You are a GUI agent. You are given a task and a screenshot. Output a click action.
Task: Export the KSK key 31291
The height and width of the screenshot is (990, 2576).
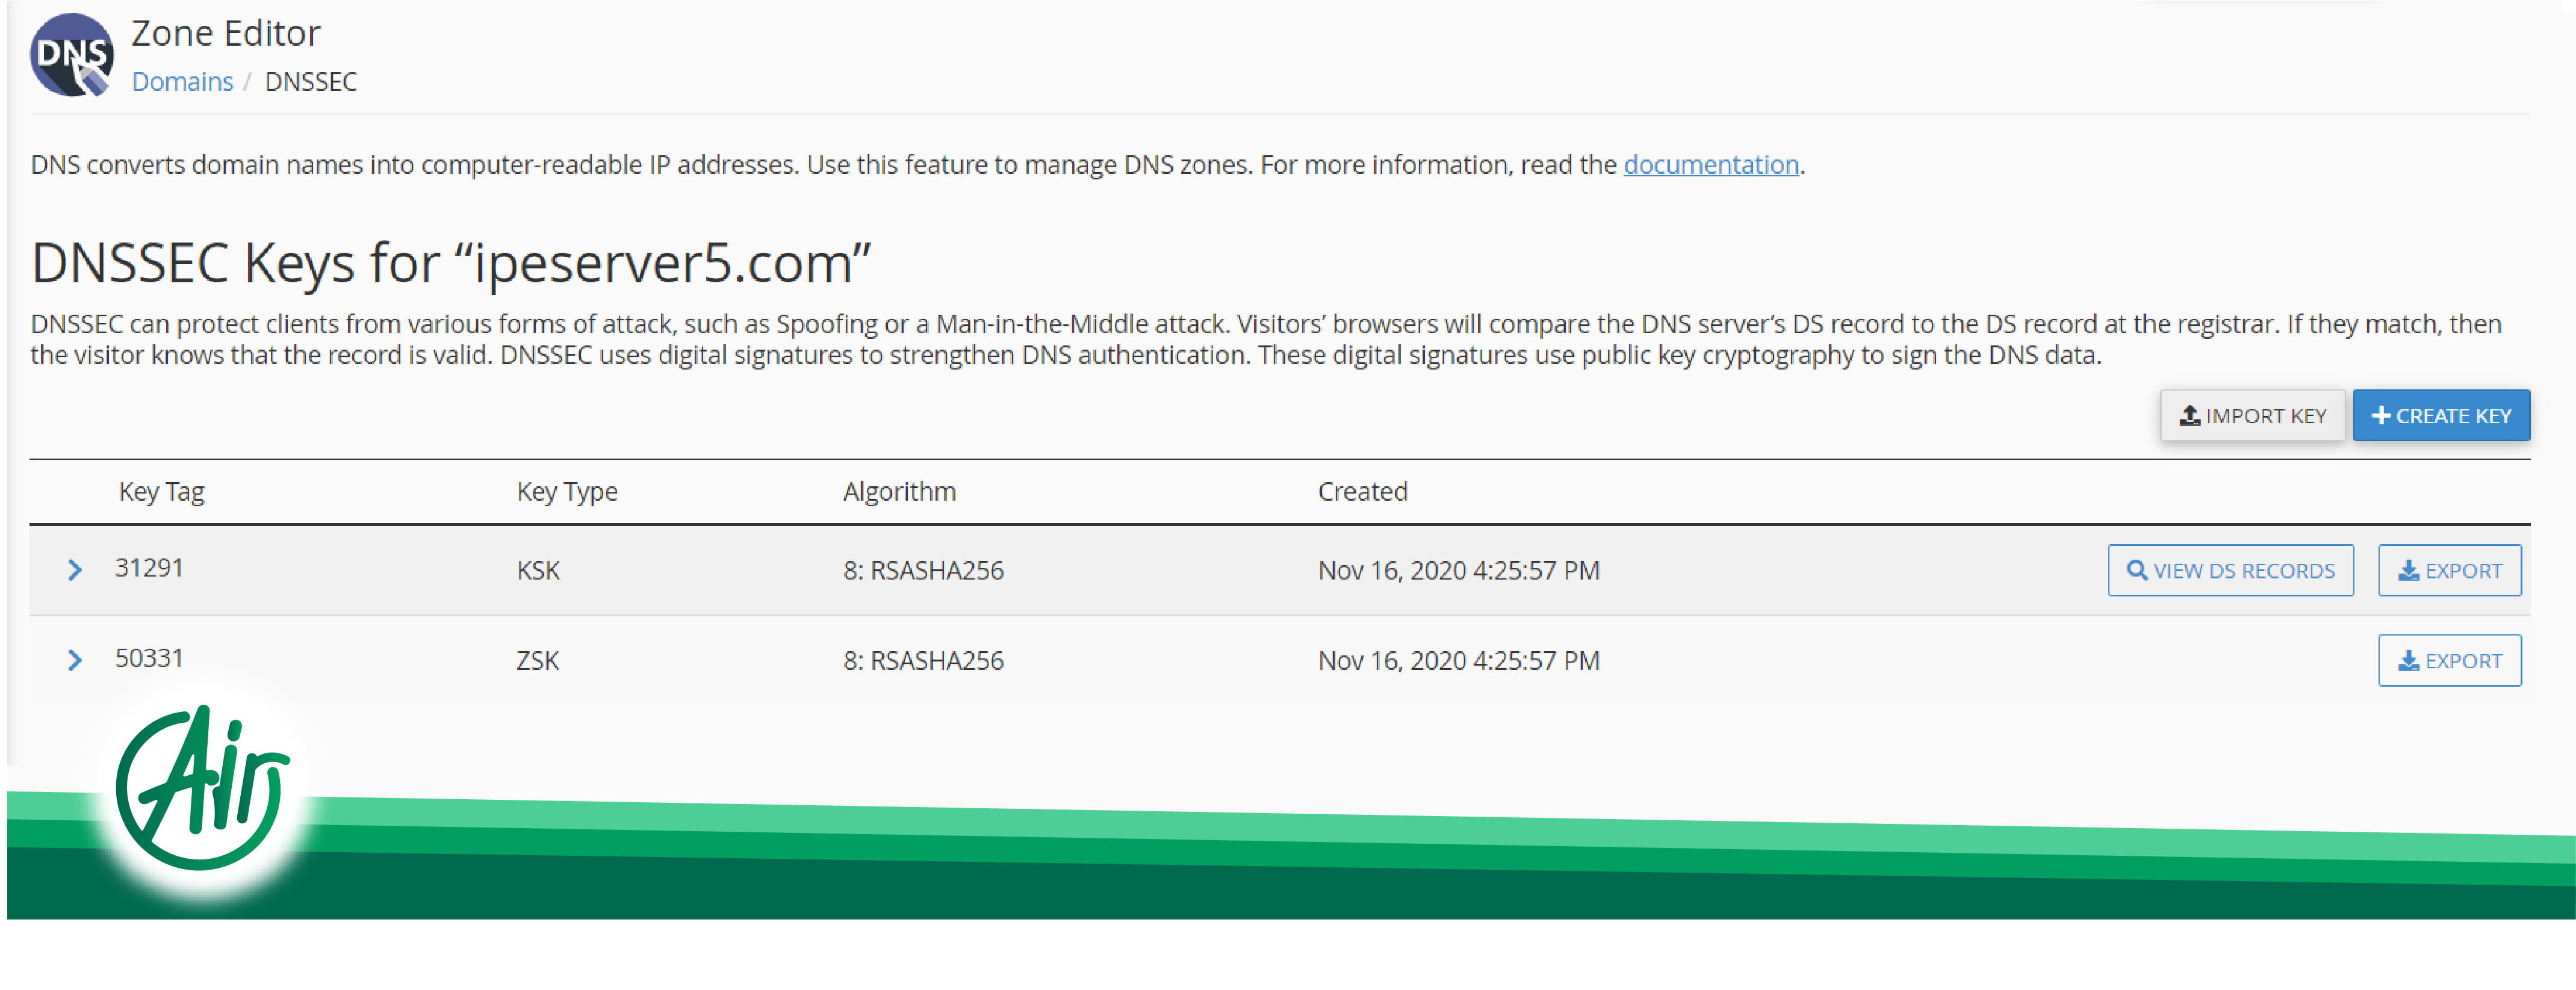(x=2449, y=570)
